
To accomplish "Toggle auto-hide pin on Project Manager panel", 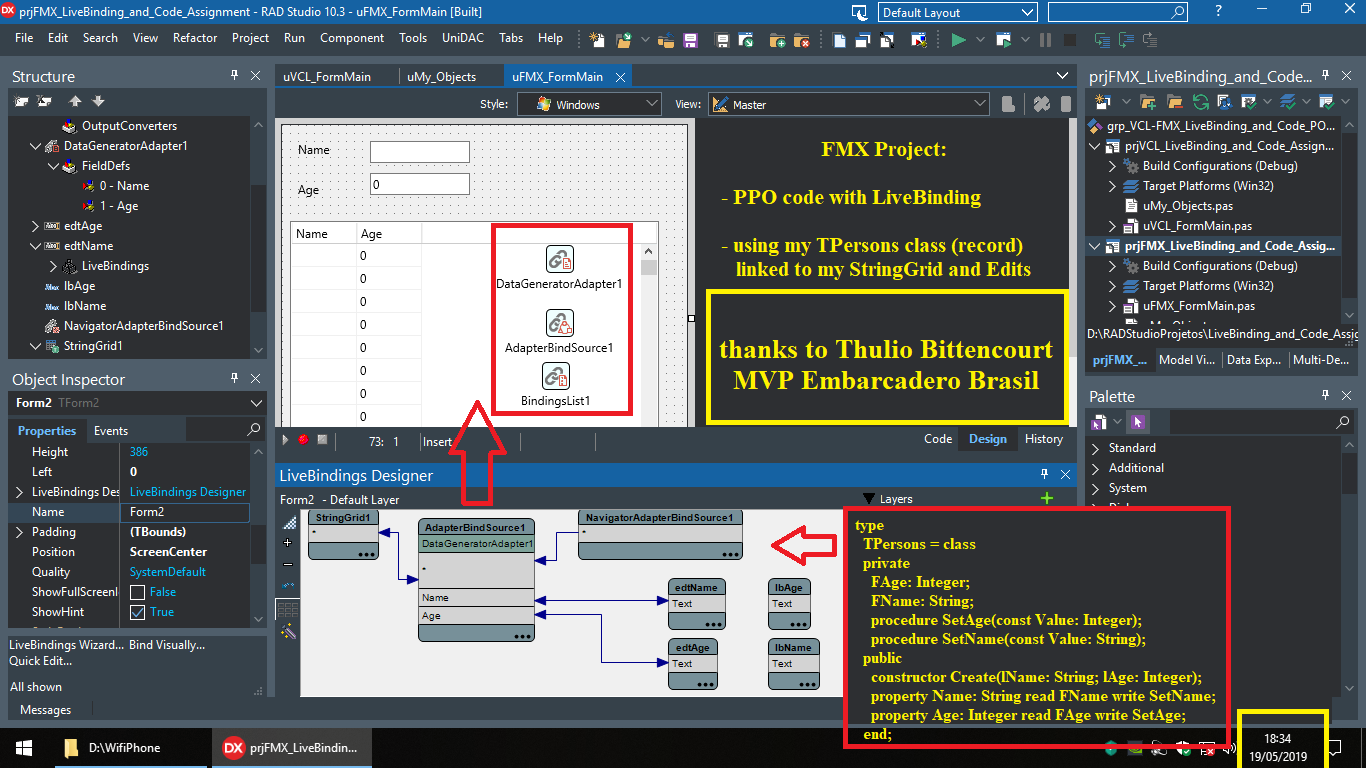I will point(1324,76).
